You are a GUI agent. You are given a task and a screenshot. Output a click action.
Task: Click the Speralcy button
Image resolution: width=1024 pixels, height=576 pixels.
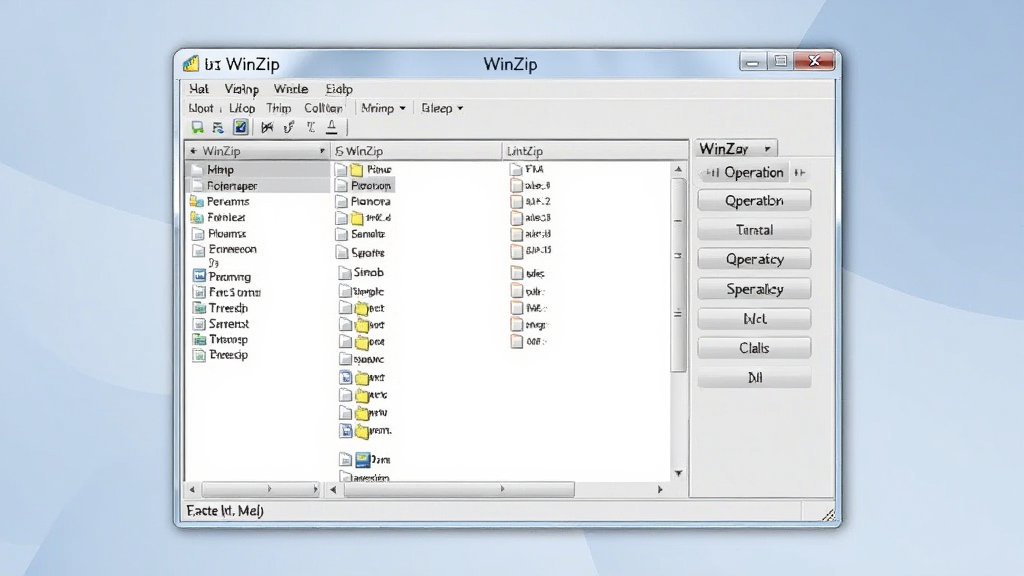click(x=754, y=289)
